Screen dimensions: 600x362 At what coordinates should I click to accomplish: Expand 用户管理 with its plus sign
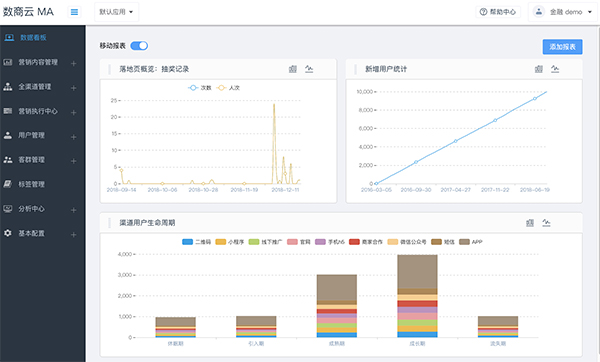(73, 137)
